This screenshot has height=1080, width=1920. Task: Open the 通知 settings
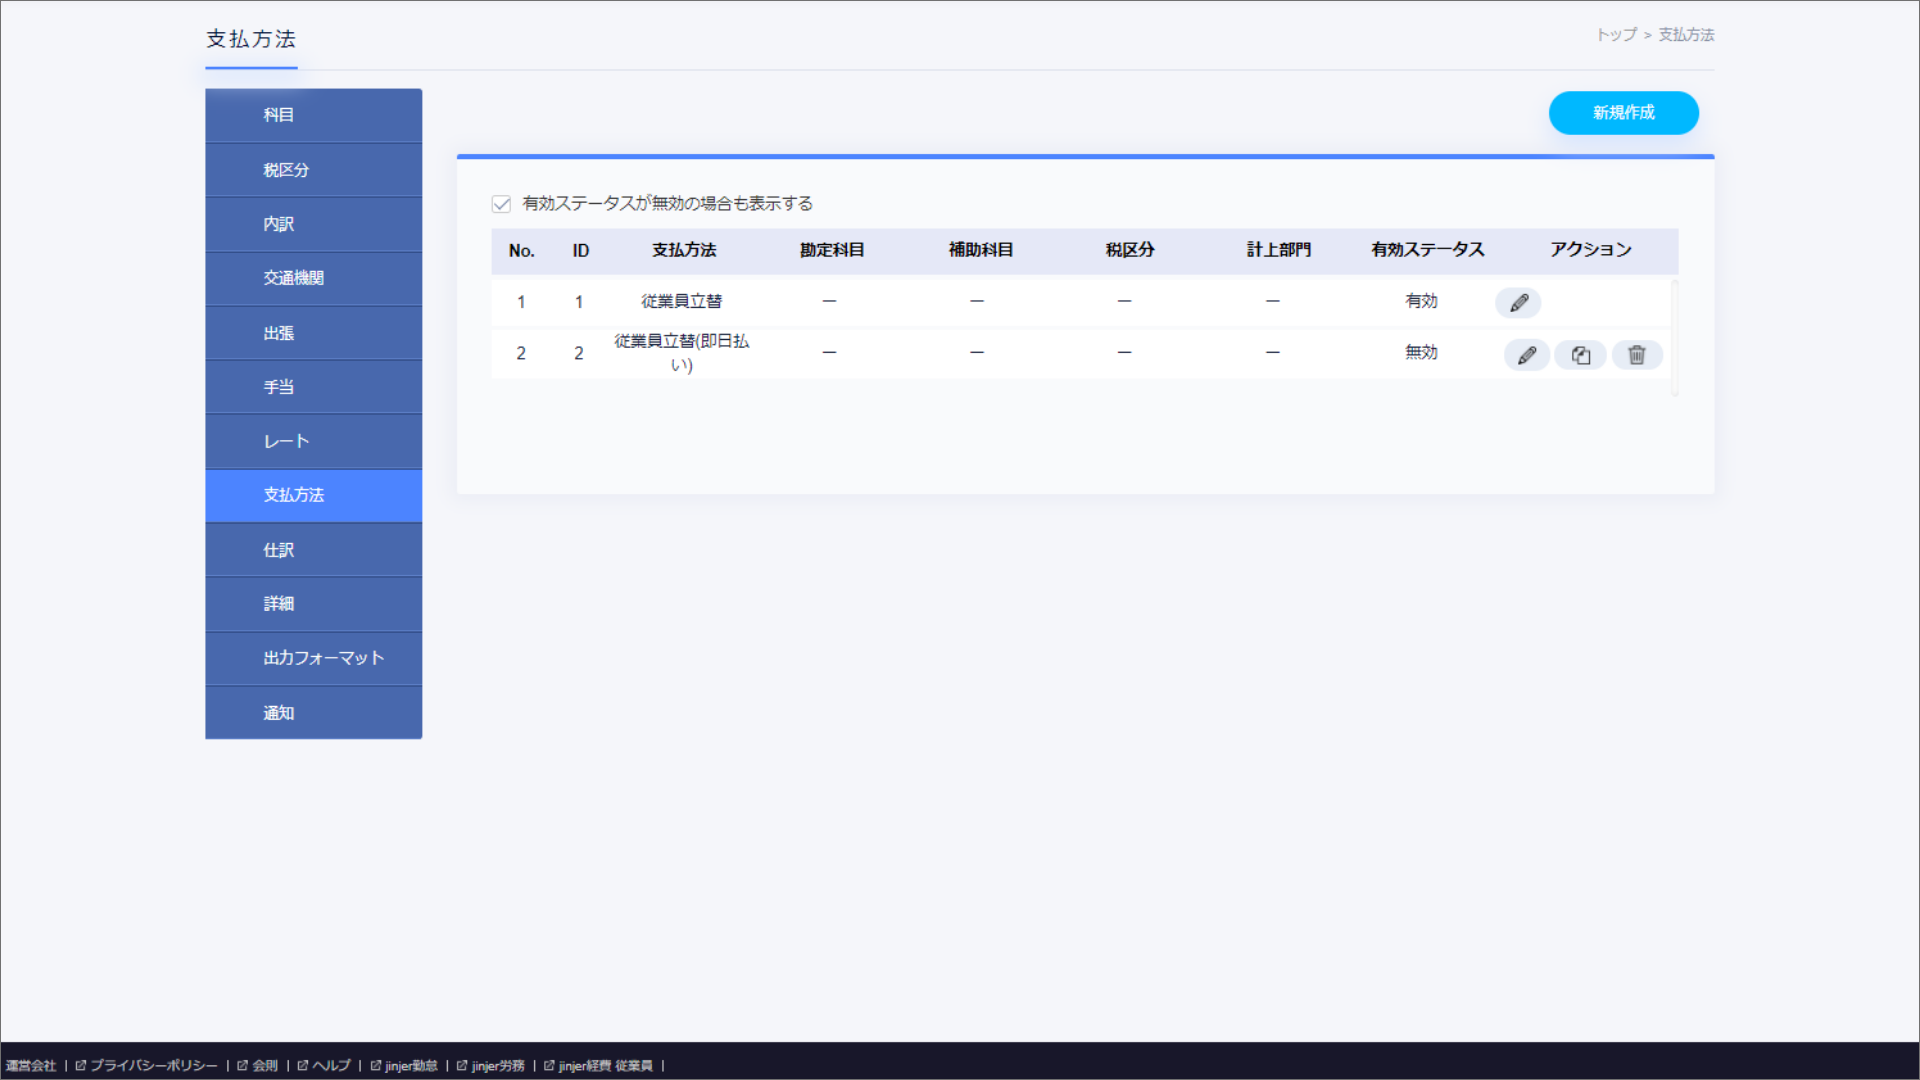pyautogui.click(x=313, y=713)
